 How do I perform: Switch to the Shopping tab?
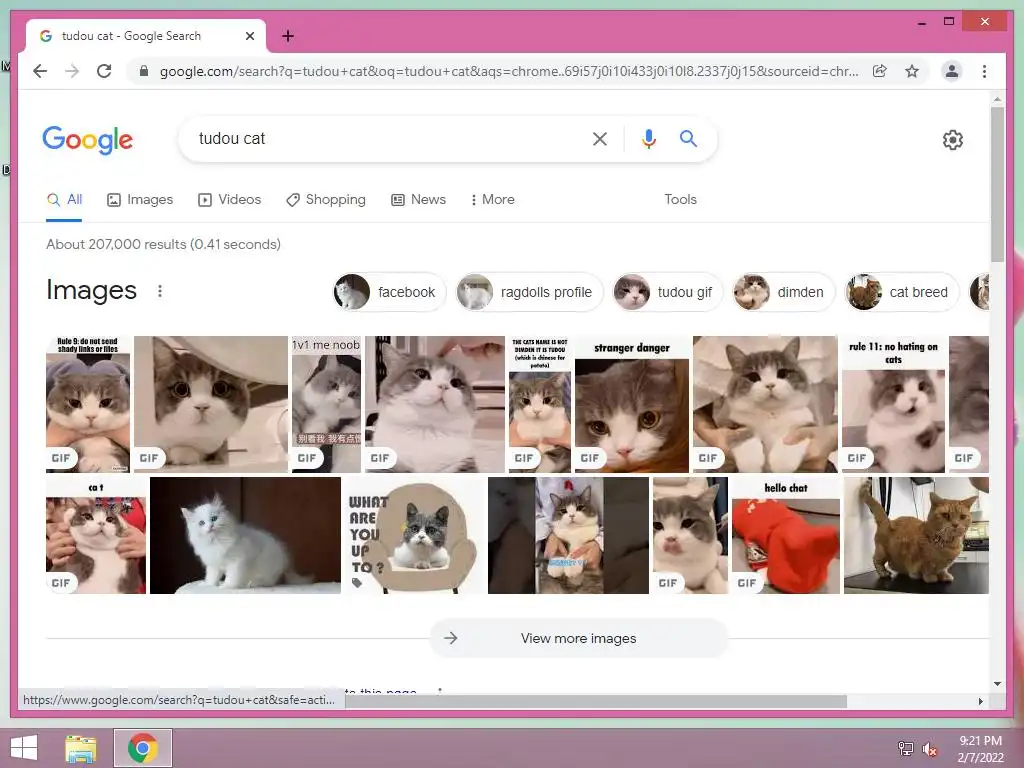326,200
